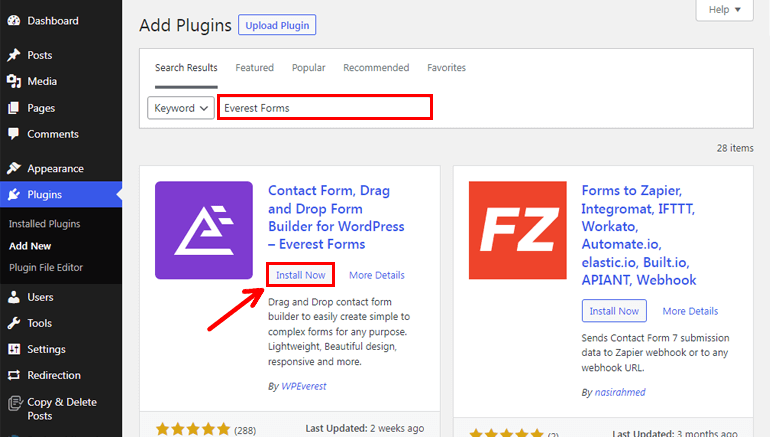Install the Everest Forms plugin
Image resolution: width=770 pixels, height=437 pixels.
pyautogui.click(x=301, y=275)
